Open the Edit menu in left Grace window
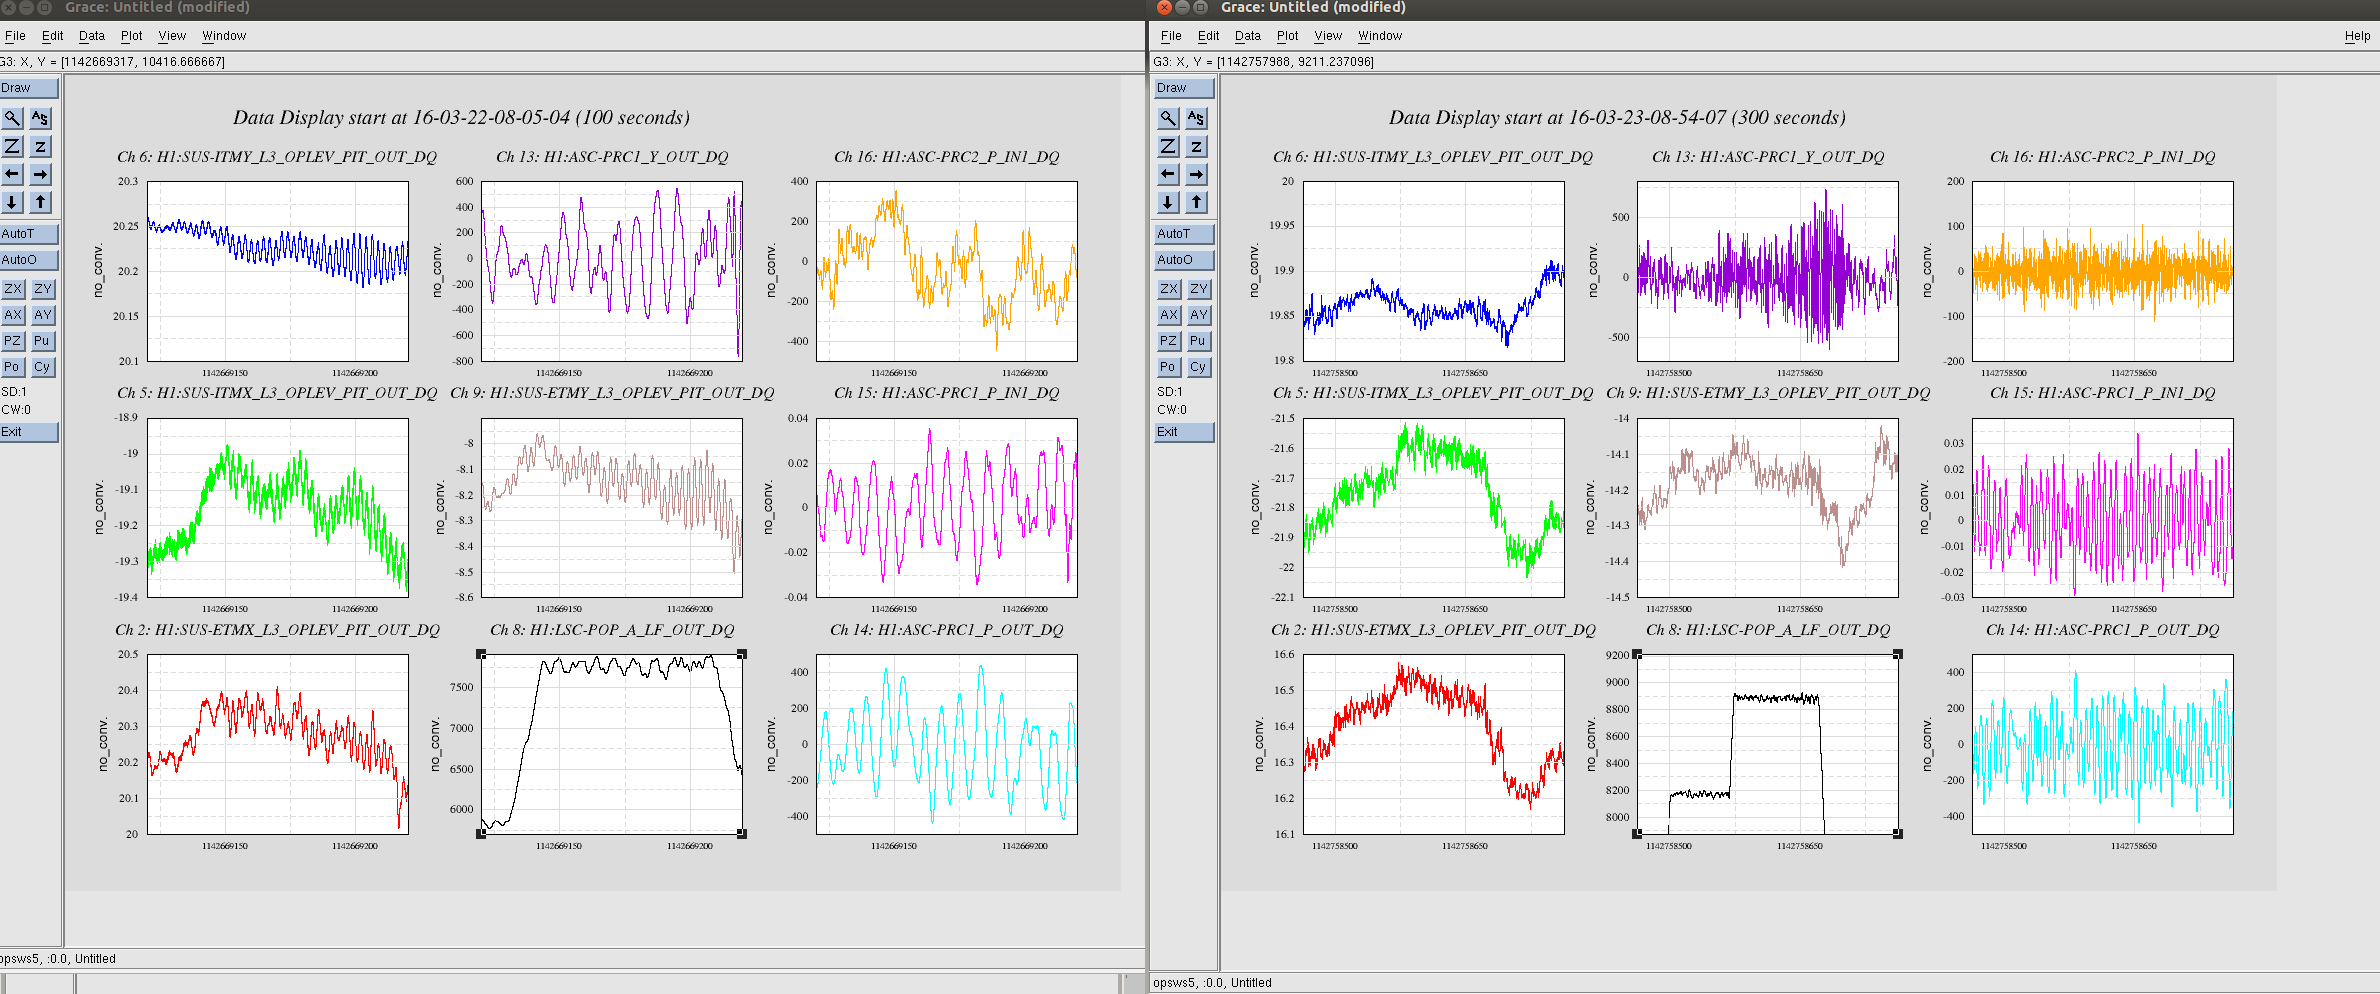2380x994 pixels. click(52, 36)
